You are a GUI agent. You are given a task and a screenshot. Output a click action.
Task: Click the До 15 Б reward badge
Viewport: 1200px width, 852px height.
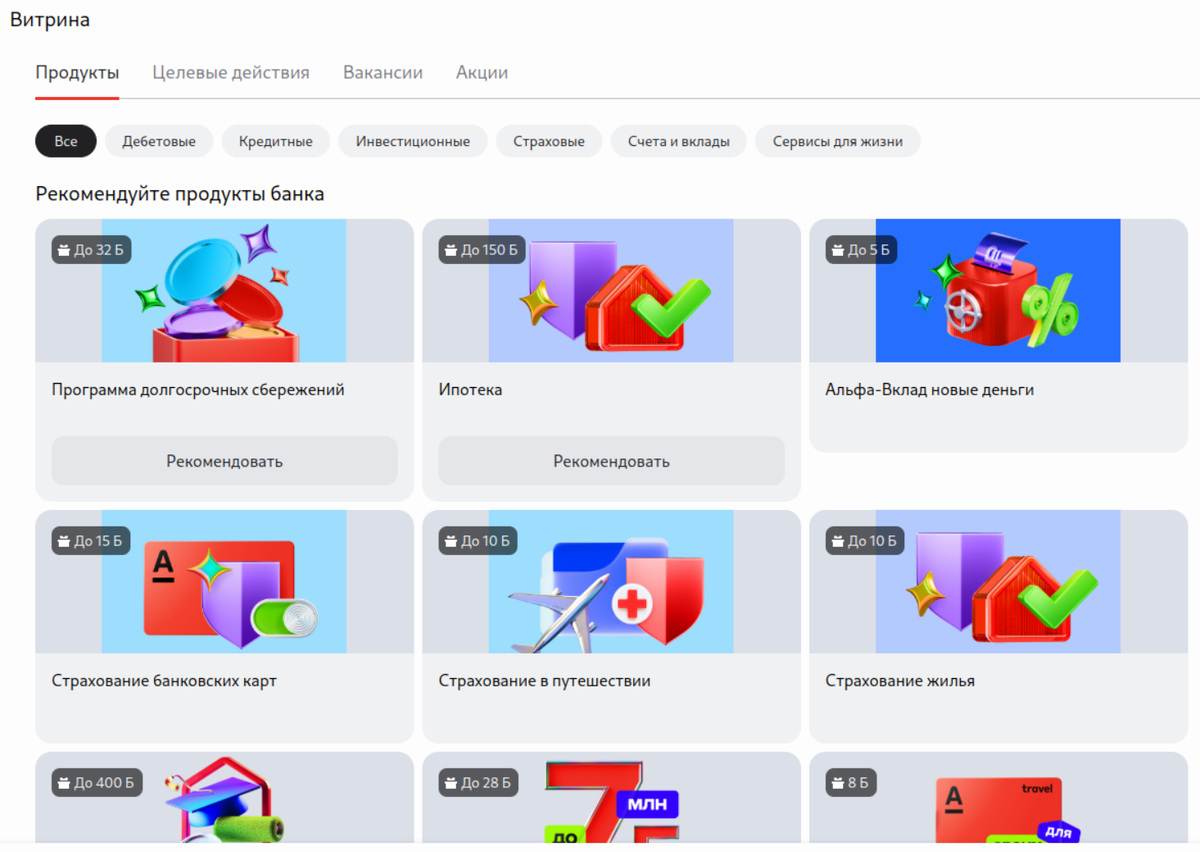point(92,541)
